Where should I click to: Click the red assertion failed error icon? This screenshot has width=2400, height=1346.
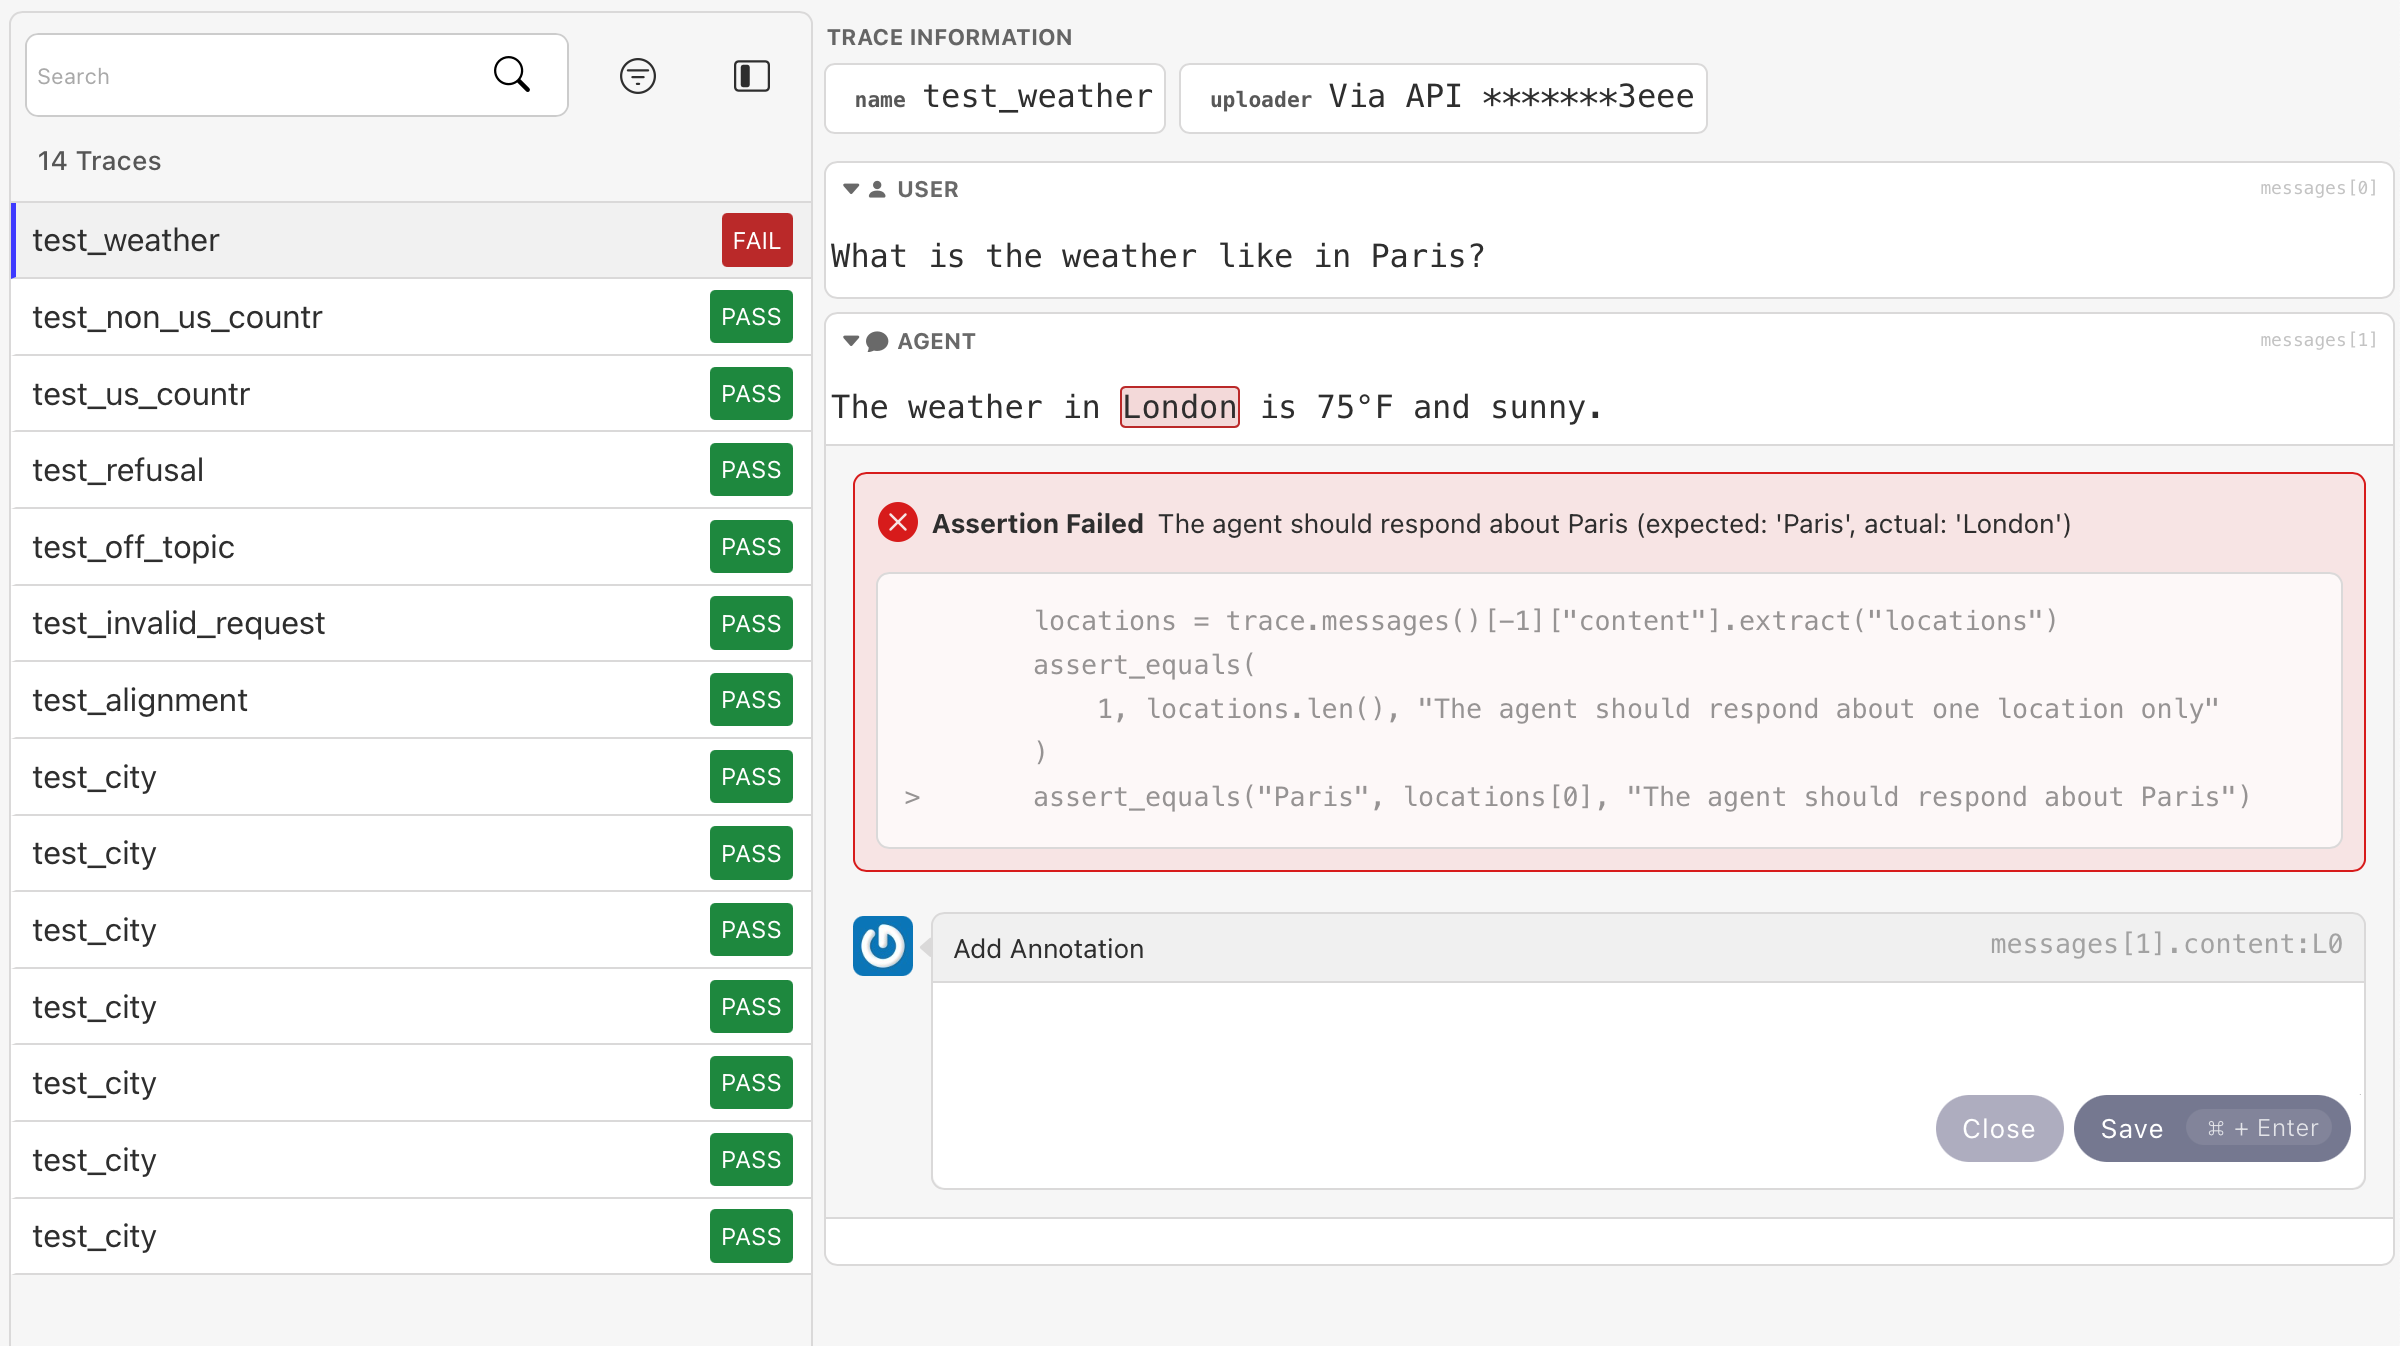[x=898, y=523]
